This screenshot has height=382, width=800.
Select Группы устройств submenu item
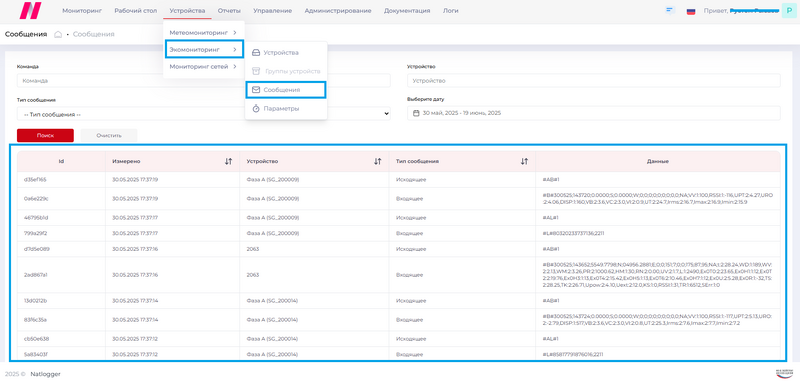pos(286,71)
